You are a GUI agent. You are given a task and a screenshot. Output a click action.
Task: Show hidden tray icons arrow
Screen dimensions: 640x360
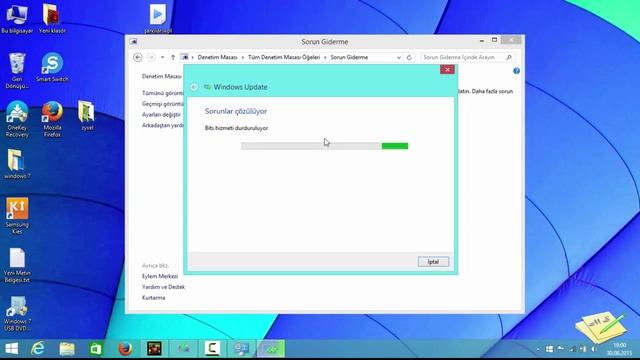[538, 349]
